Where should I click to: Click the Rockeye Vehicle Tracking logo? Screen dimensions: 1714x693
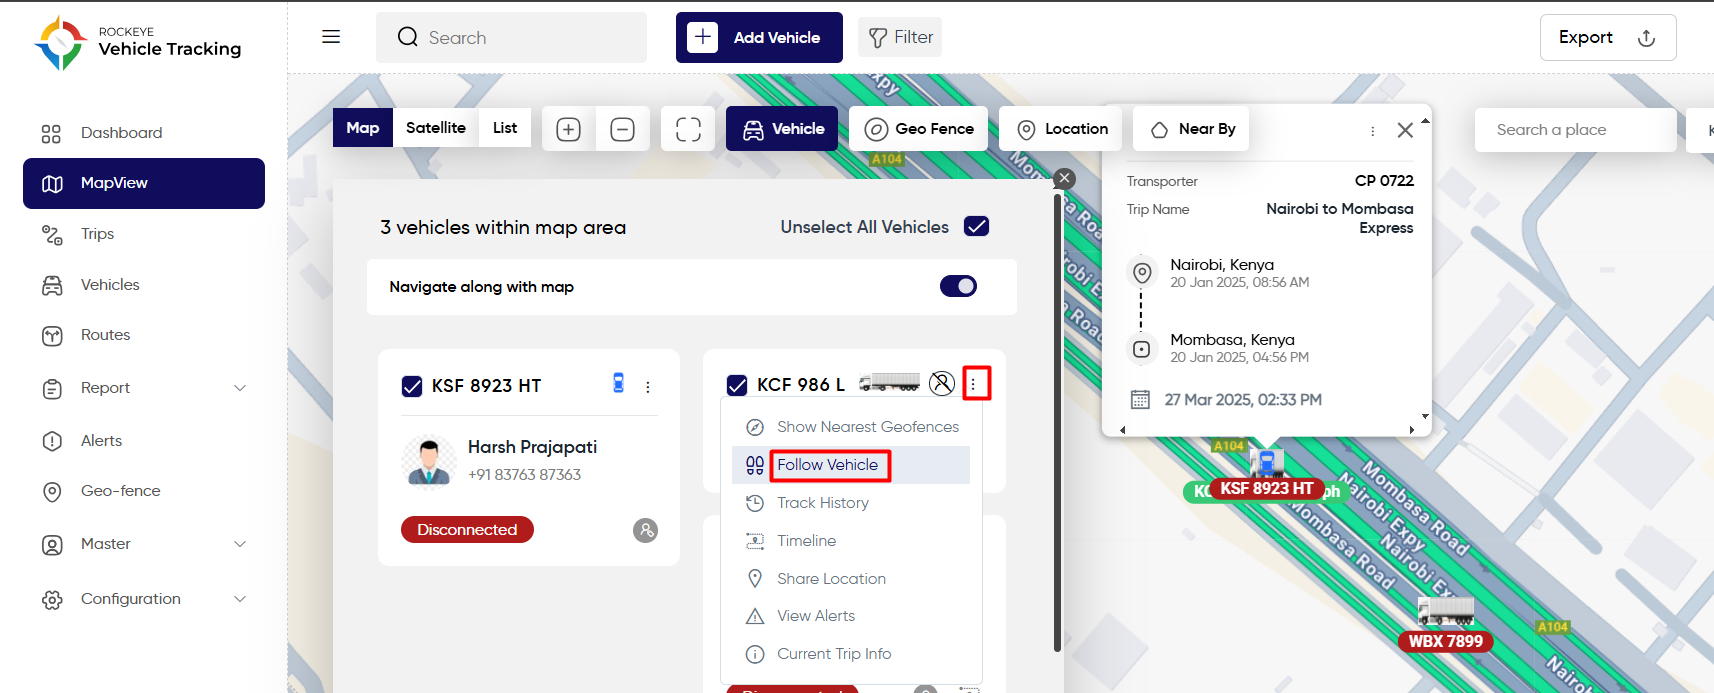coord(138,43)
